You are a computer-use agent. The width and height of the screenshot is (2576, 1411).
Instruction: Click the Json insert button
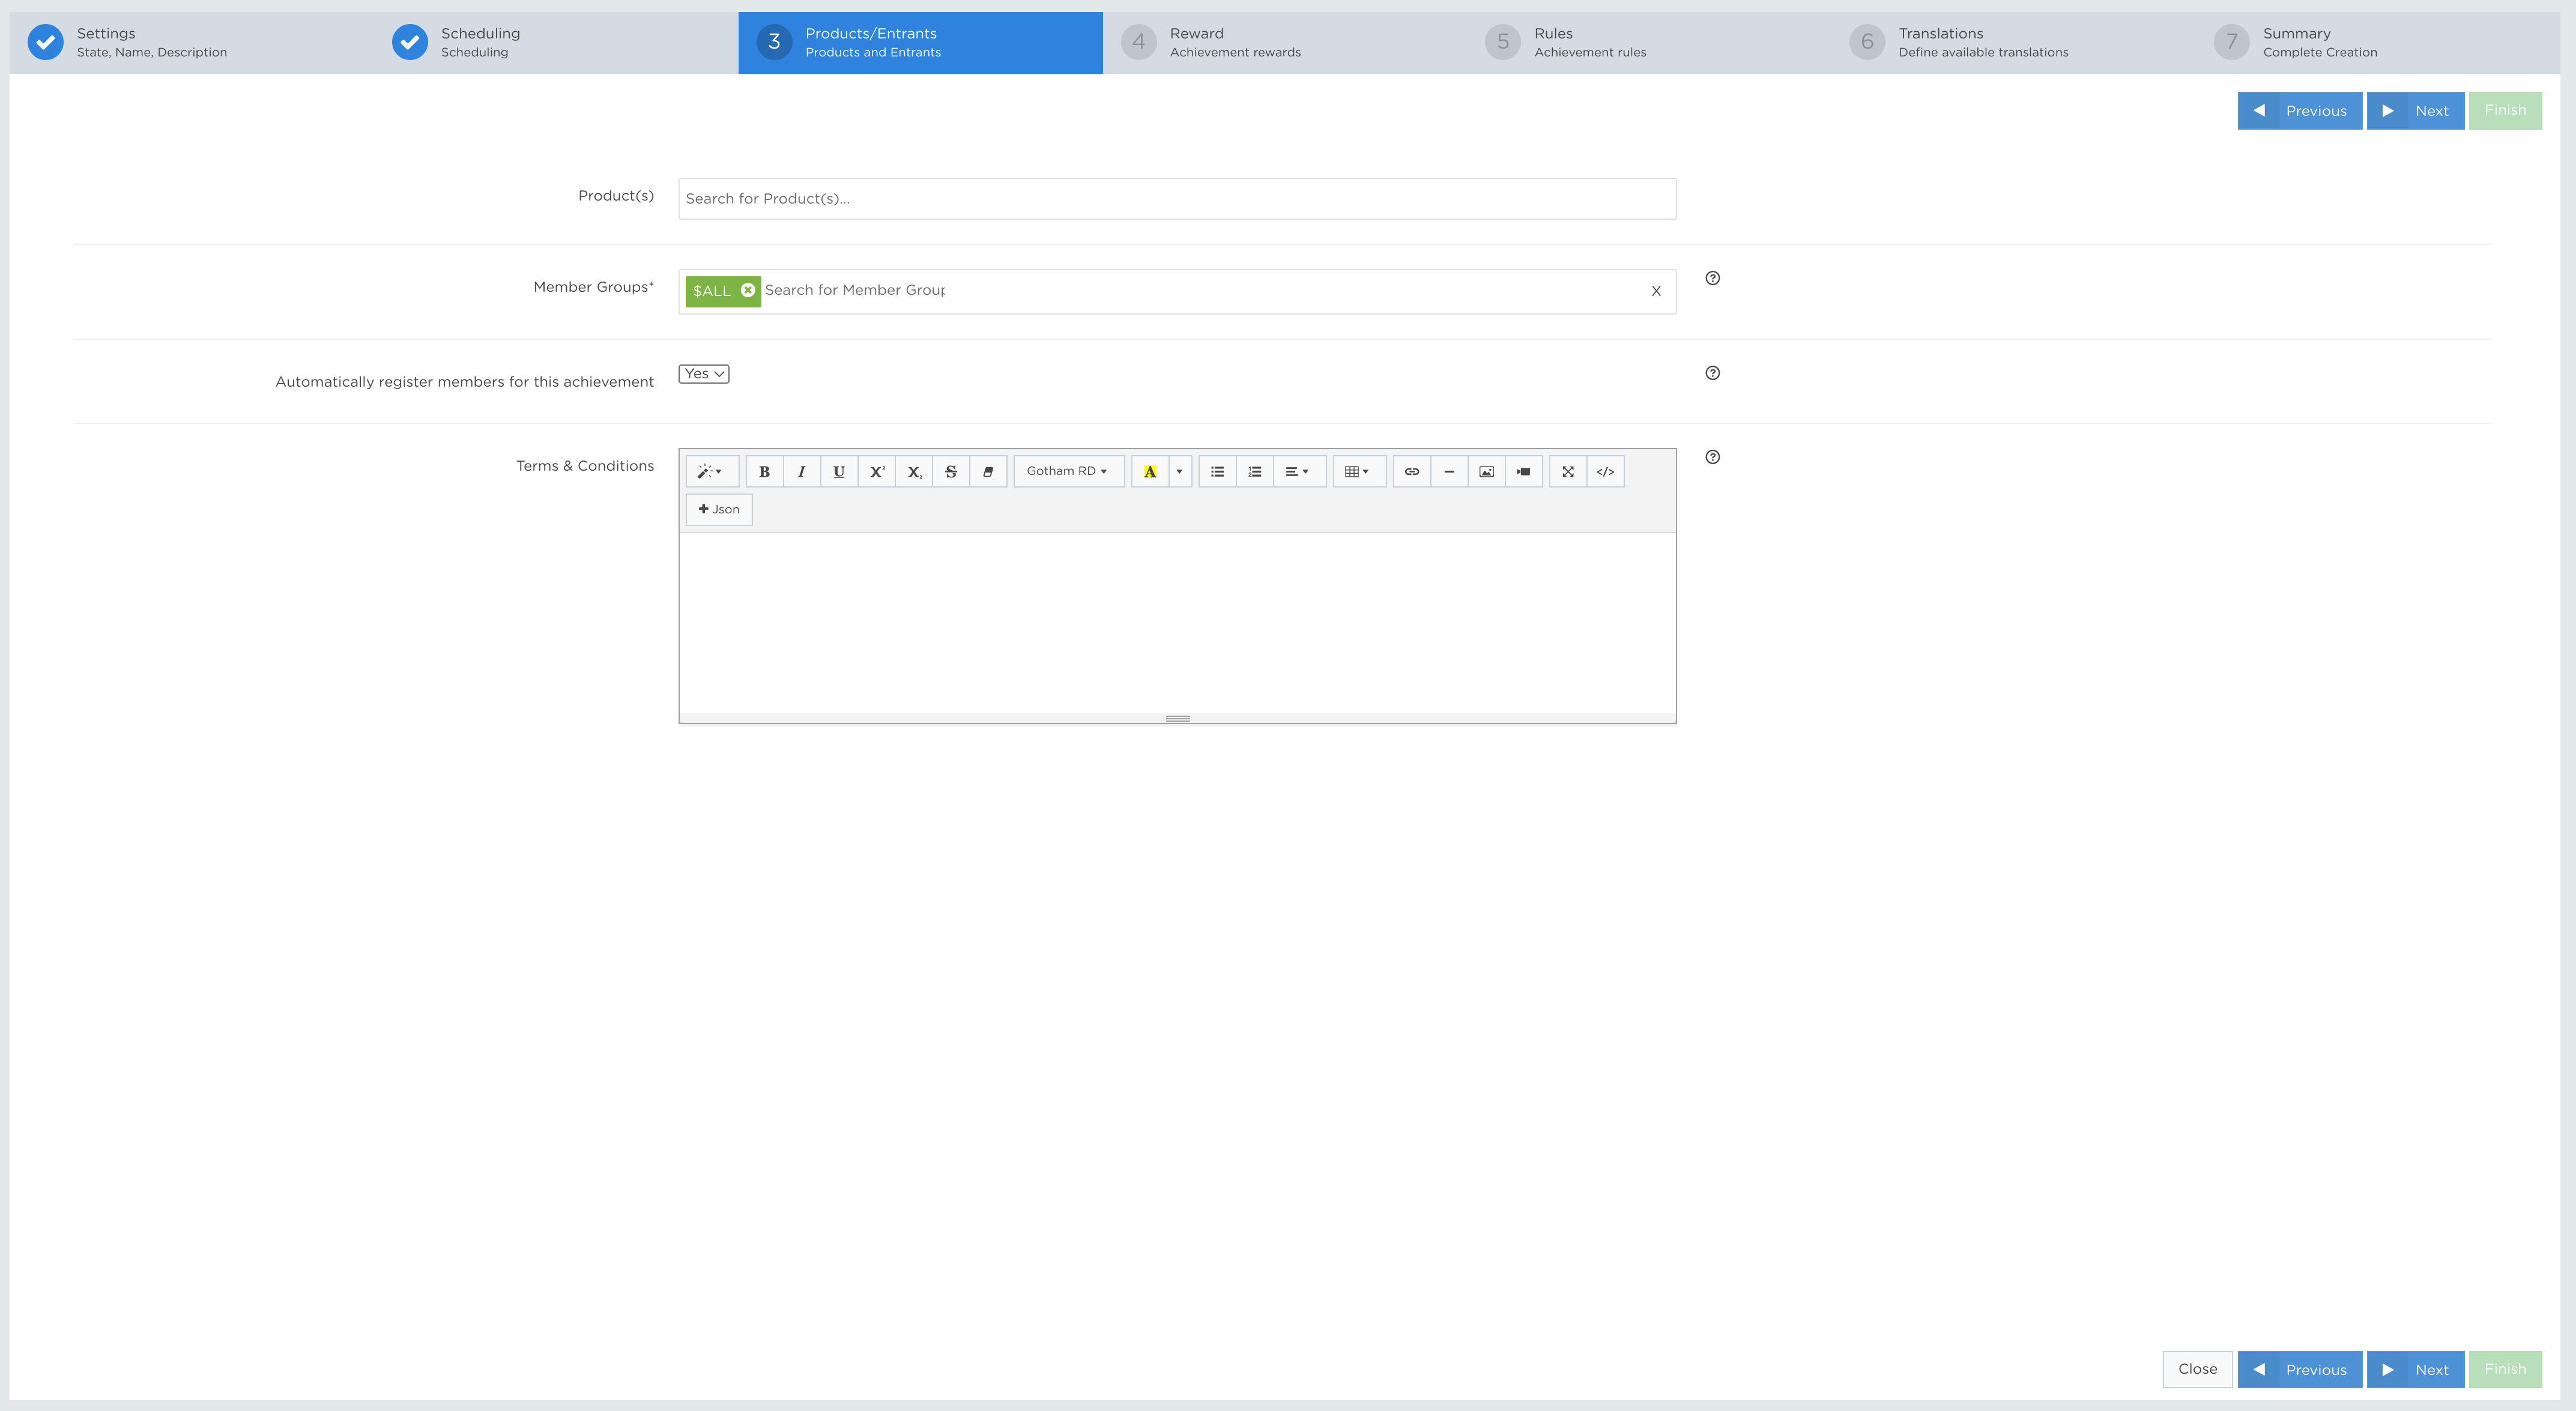pos(719,509)
